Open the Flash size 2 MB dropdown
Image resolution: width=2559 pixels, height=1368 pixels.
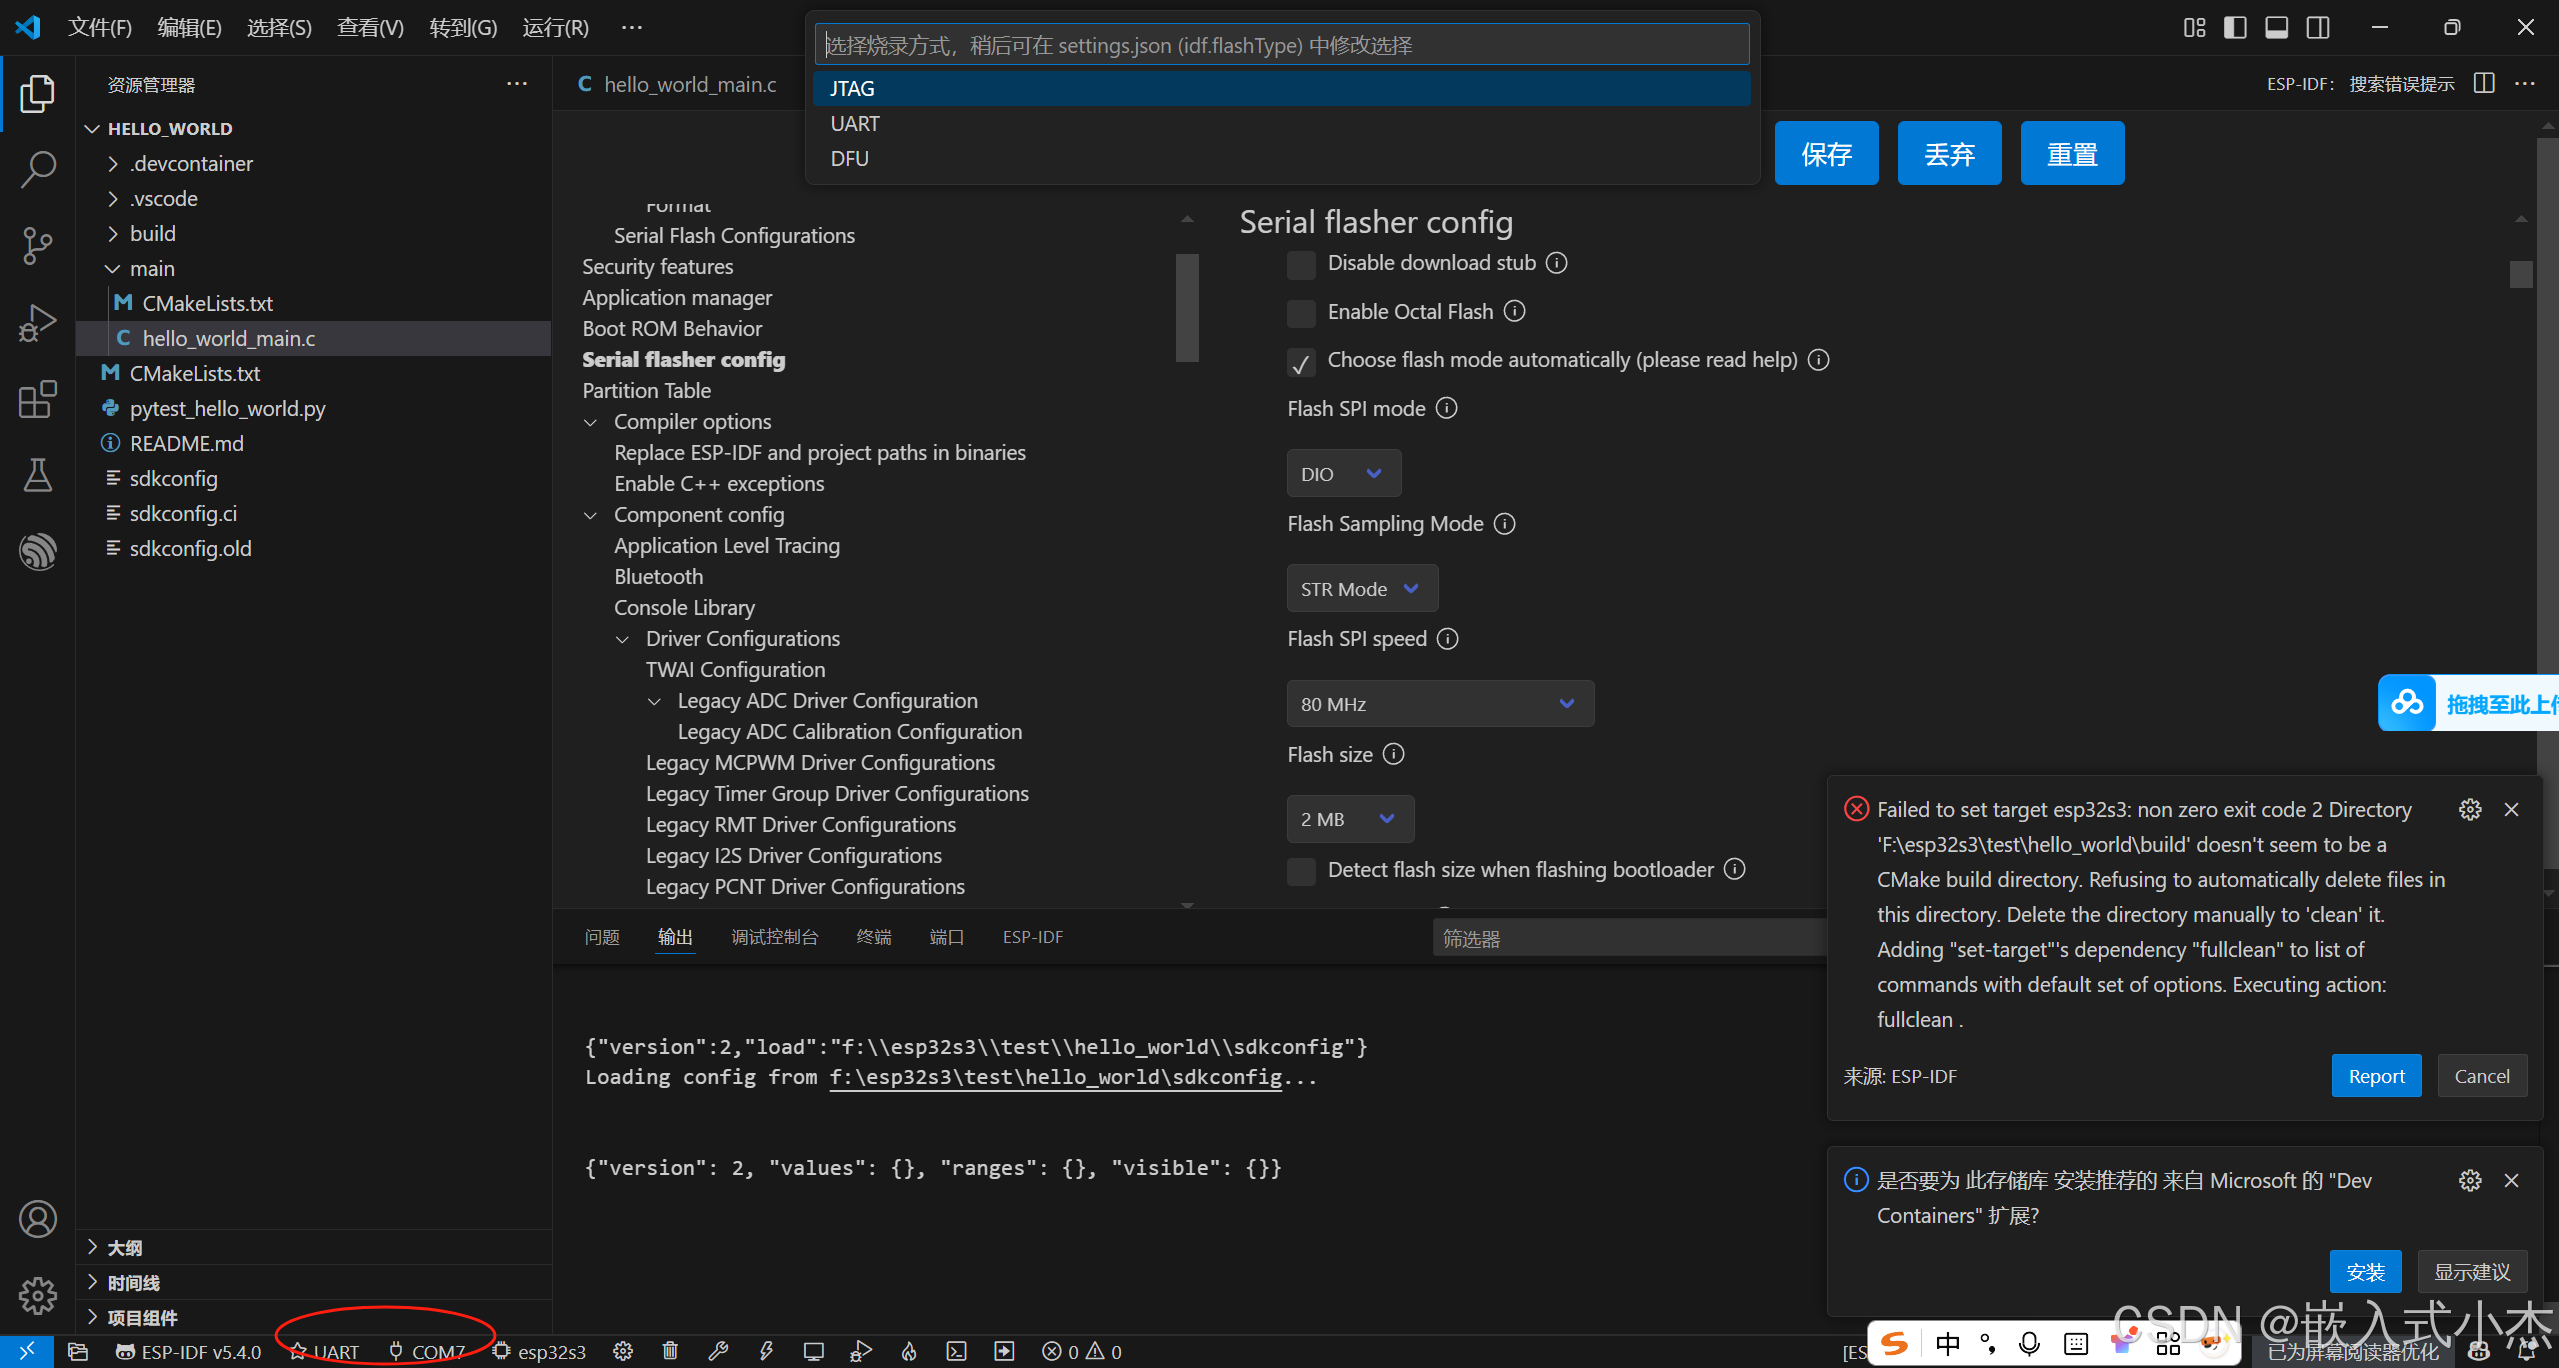[x=1349, y=819]
